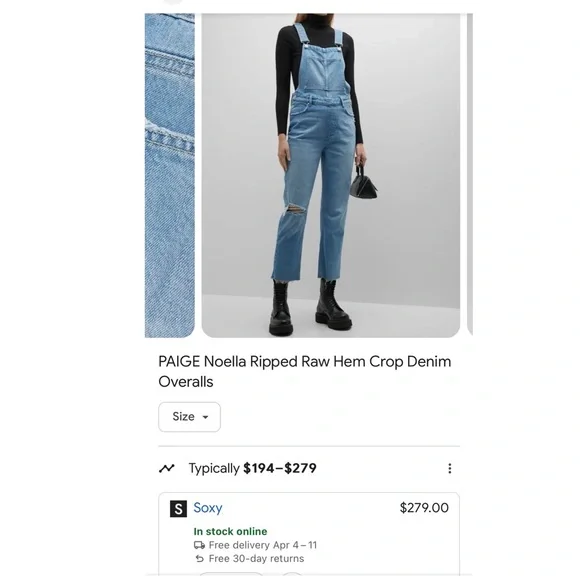View the denim close-up image on left

169,175
